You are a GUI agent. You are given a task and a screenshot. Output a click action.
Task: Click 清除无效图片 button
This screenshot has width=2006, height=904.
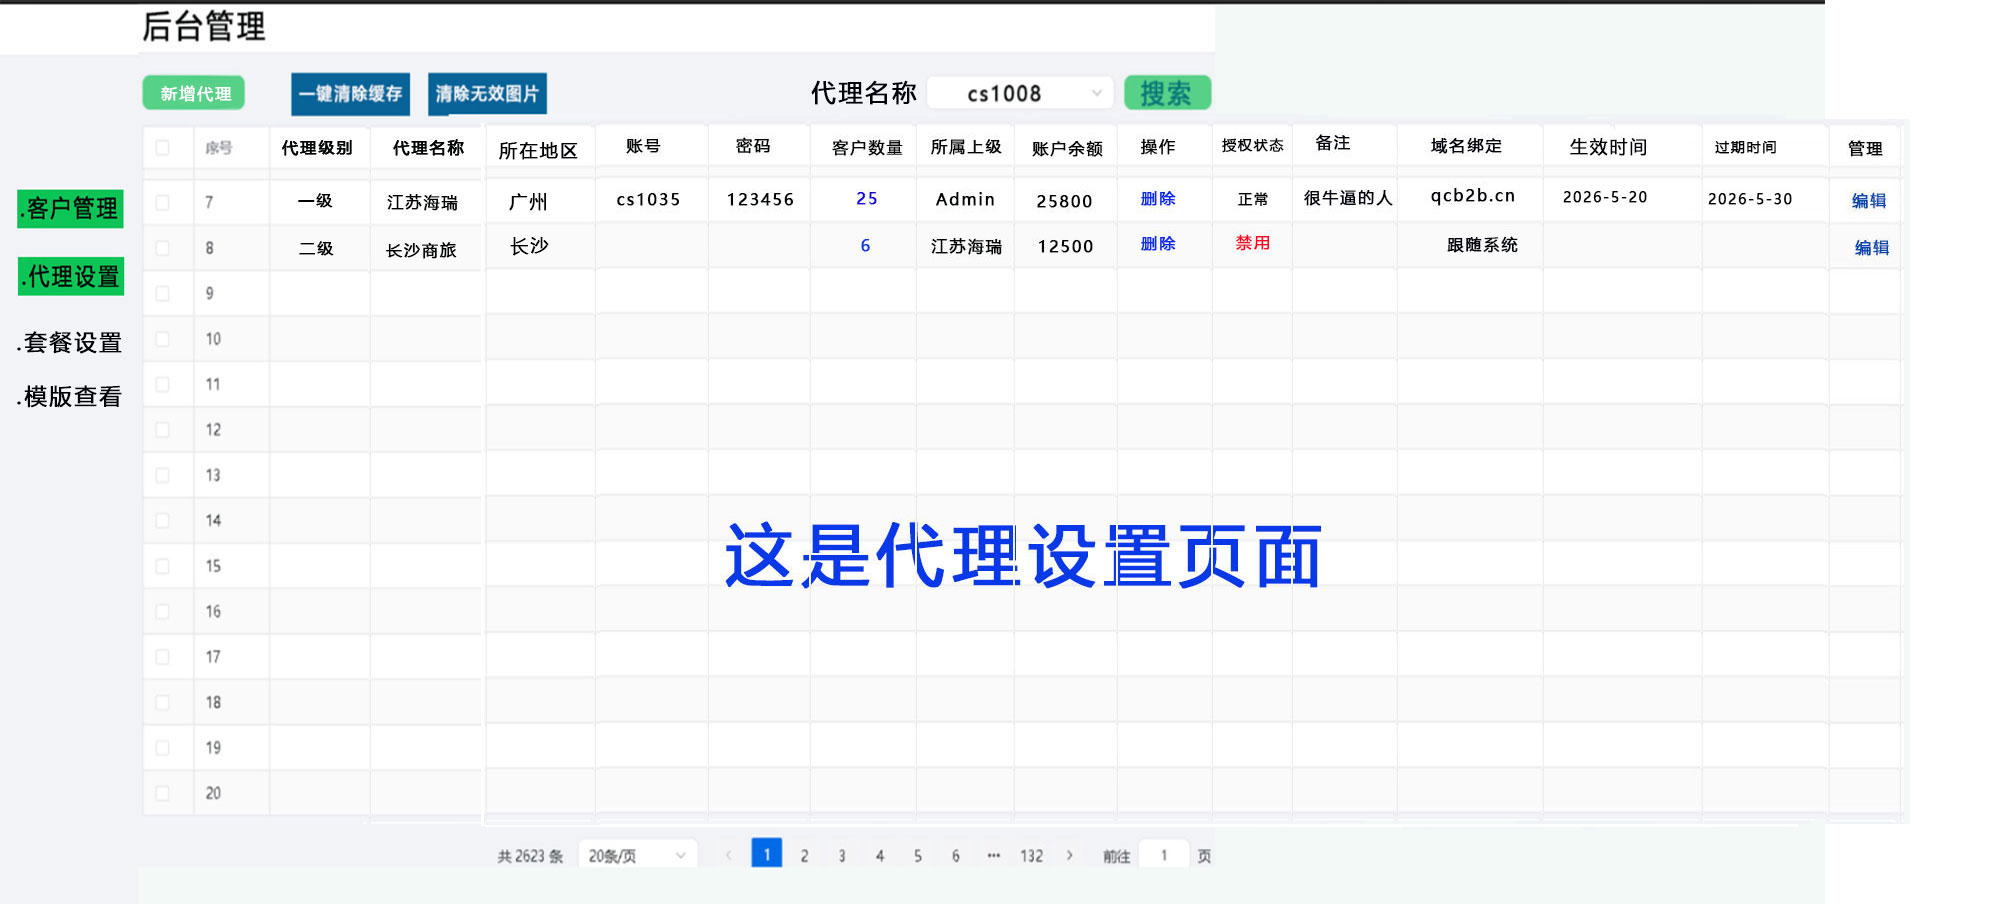click(487, 94)
